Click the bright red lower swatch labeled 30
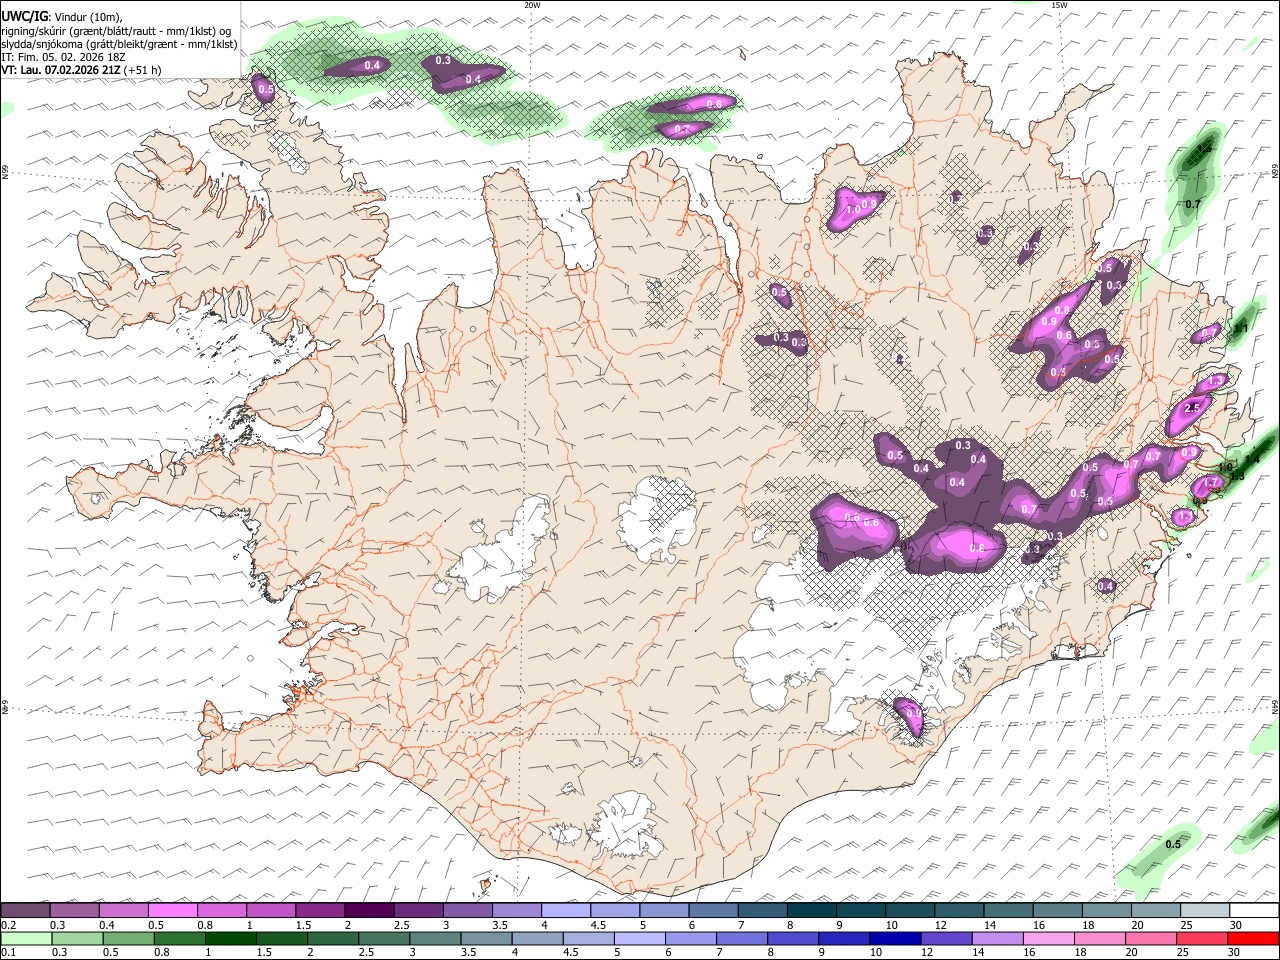 [1254, 938]
